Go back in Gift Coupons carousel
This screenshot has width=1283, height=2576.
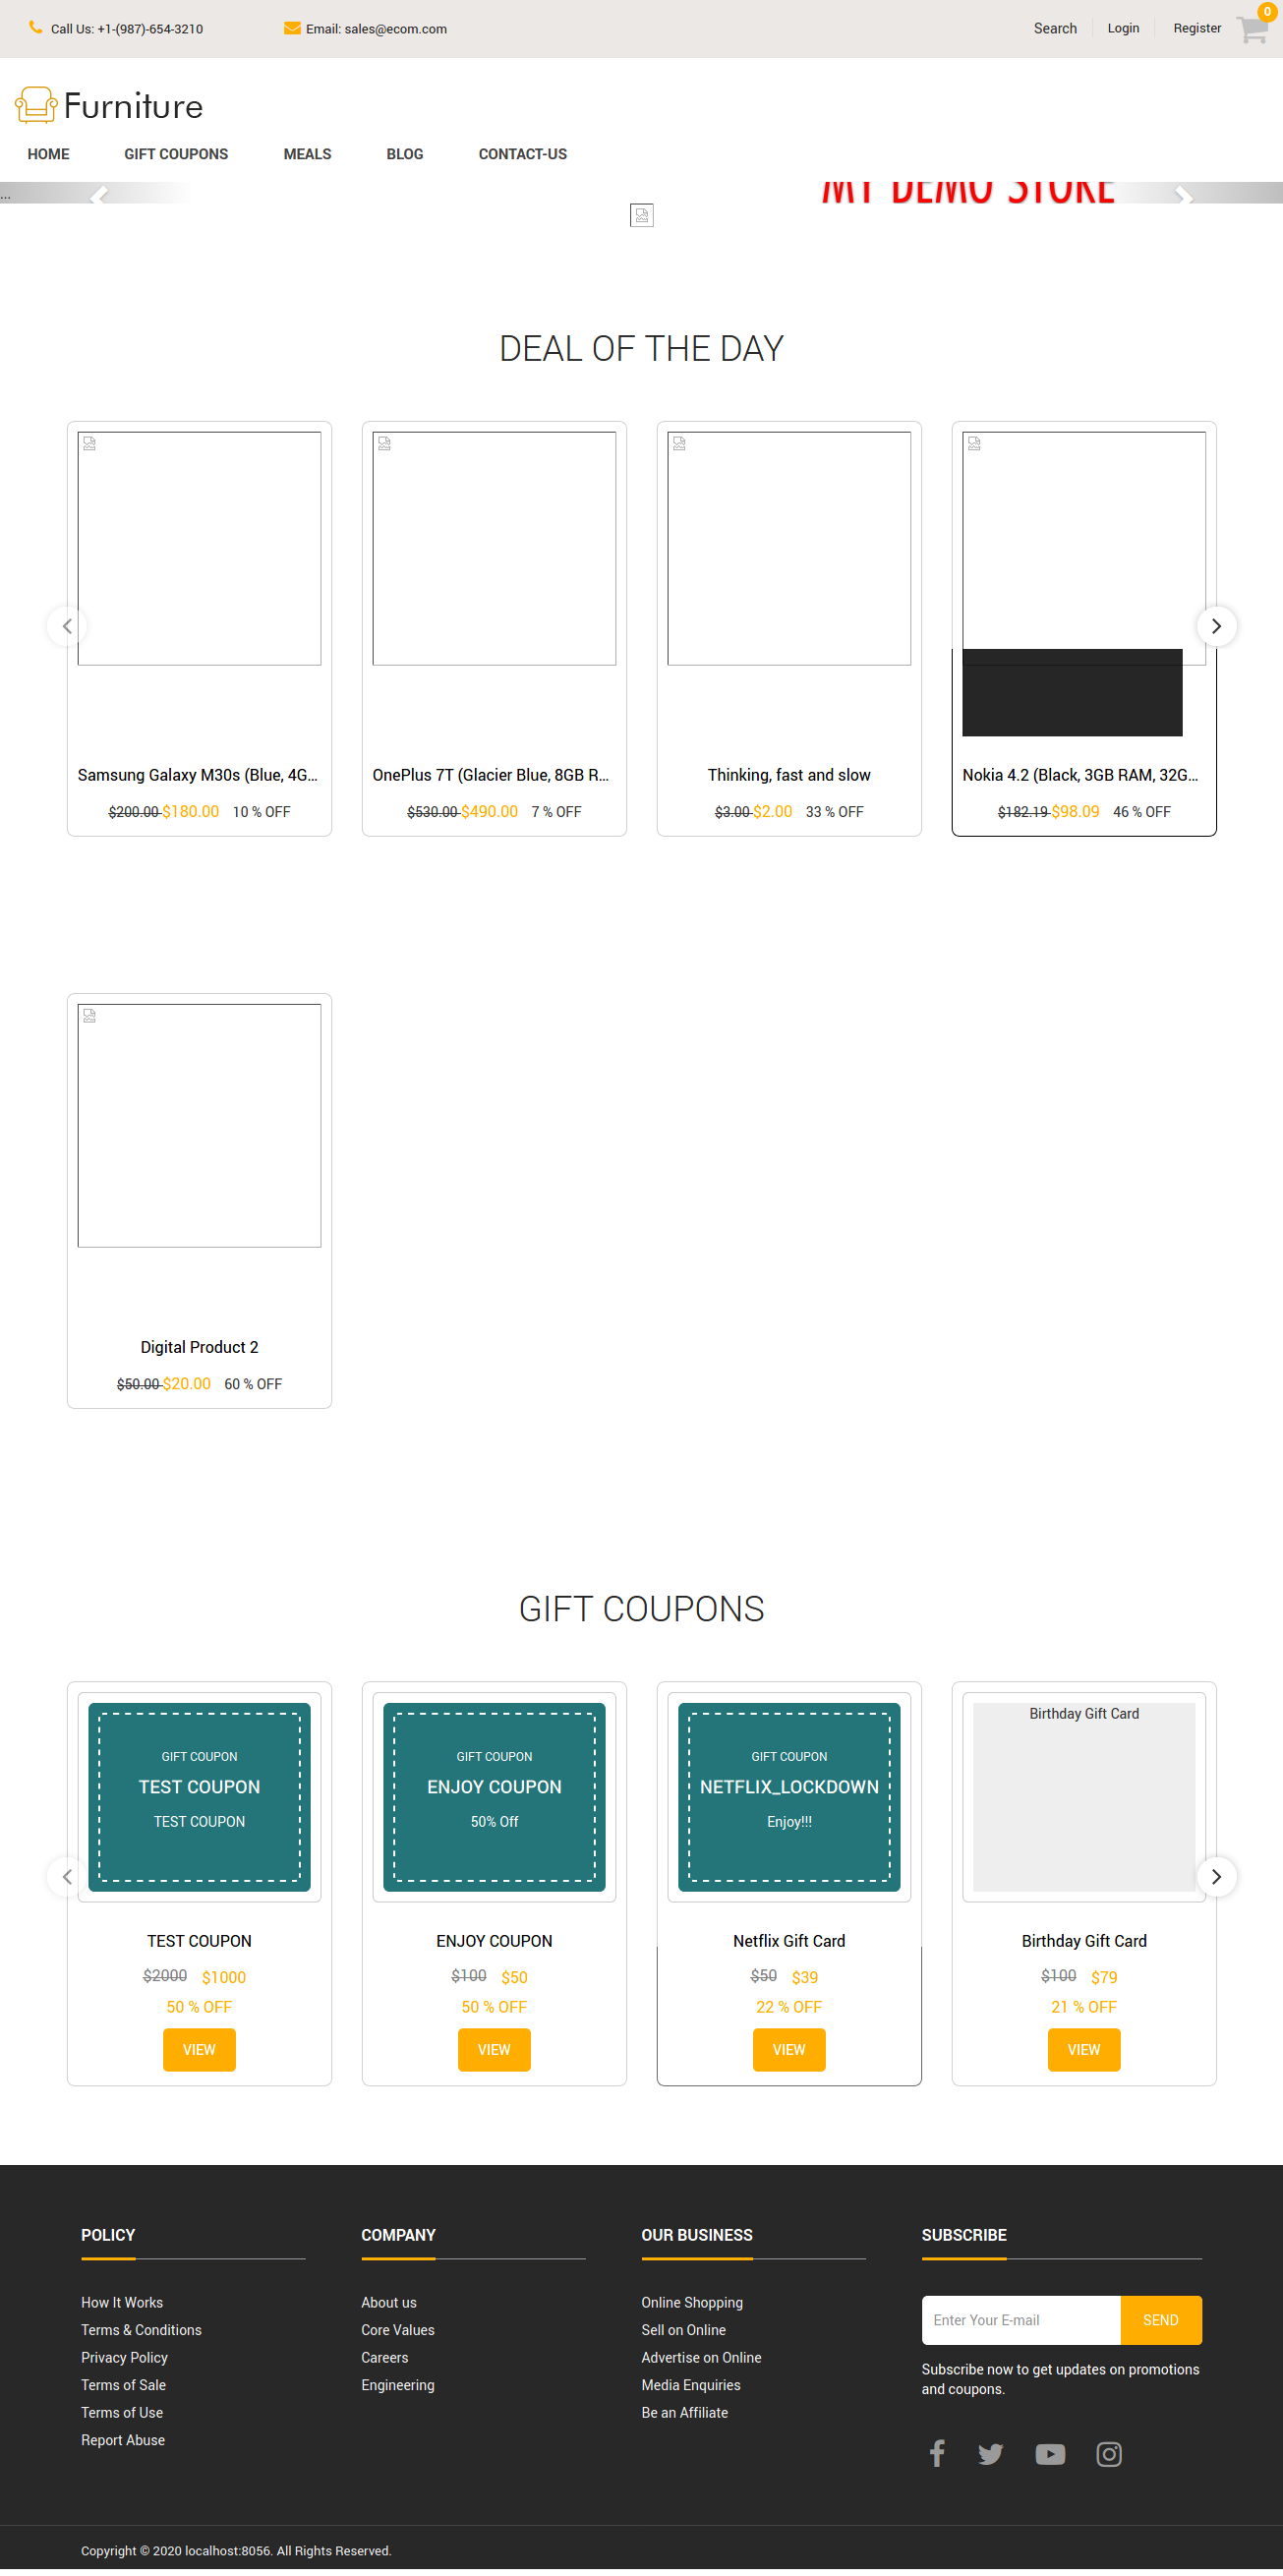click(67, 1876)
